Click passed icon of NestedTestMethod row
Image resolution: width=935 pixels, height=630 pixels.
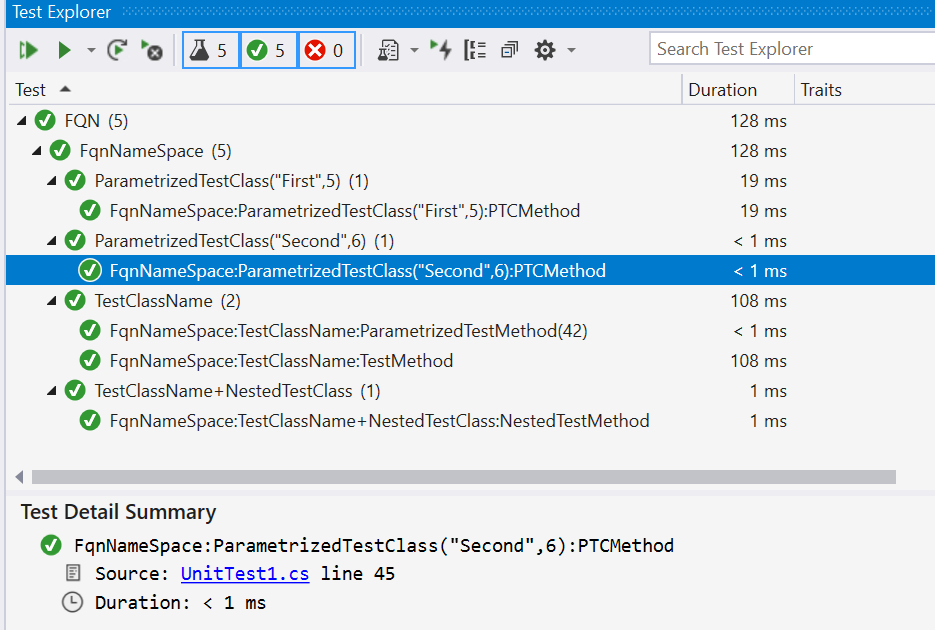tap(89, 420)
